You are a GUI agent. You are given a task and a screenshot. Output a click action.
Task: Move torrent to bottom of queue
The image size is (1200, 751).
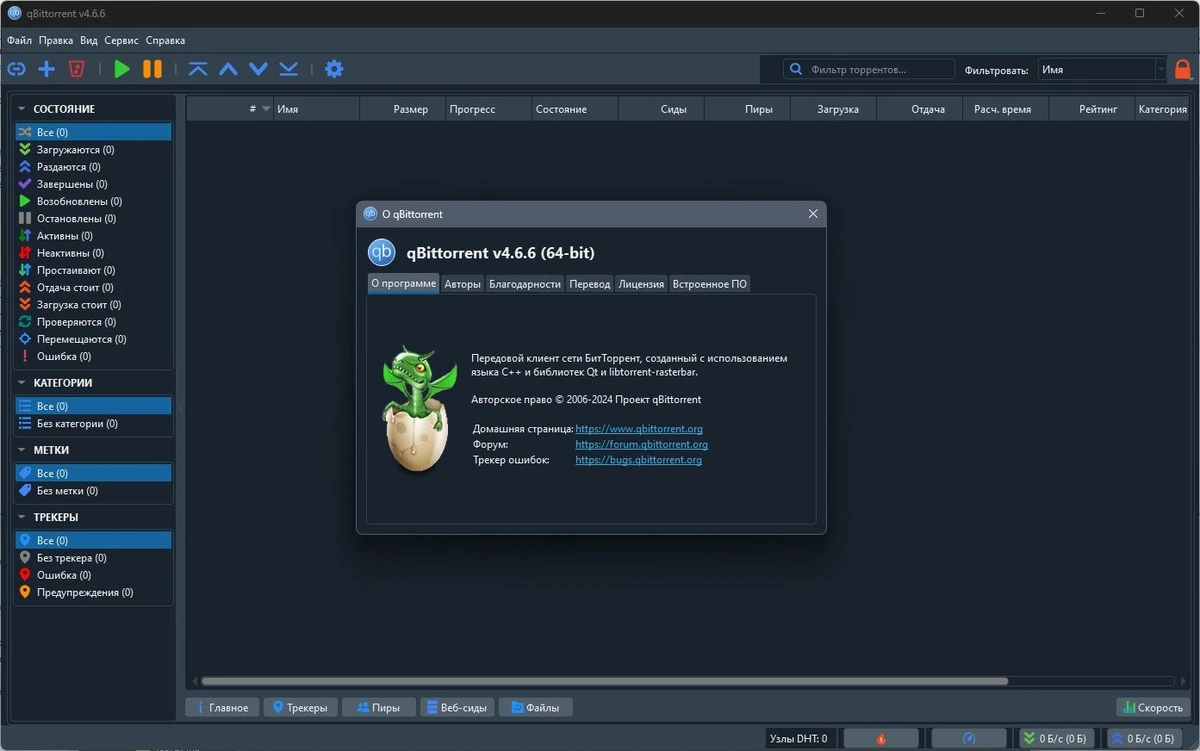288,69
